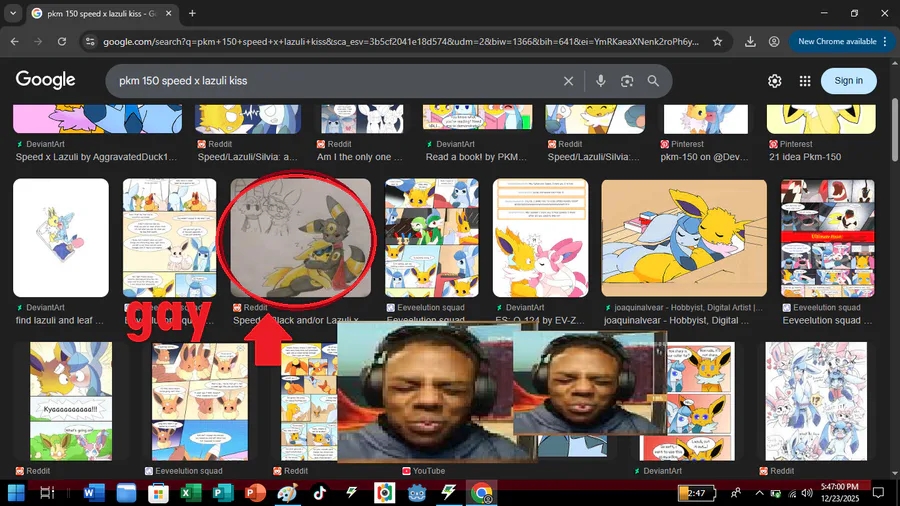This screenshot has width=900, height=506.
Task: Open TikTok from the taskbar
Action: point(319,493)
